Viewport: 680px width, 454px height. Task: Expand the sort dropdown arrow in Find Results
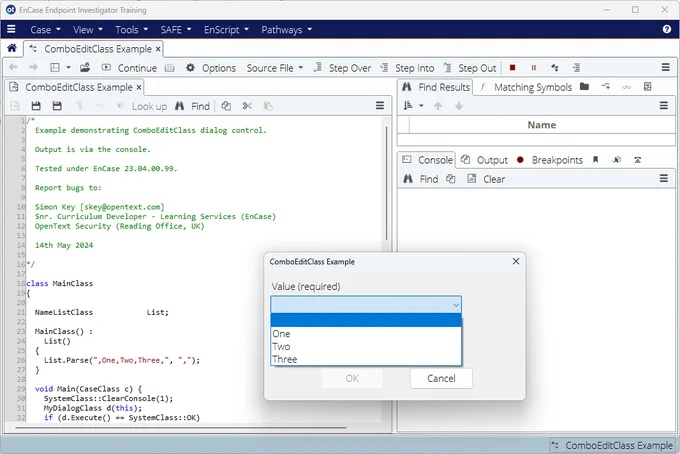421,106
